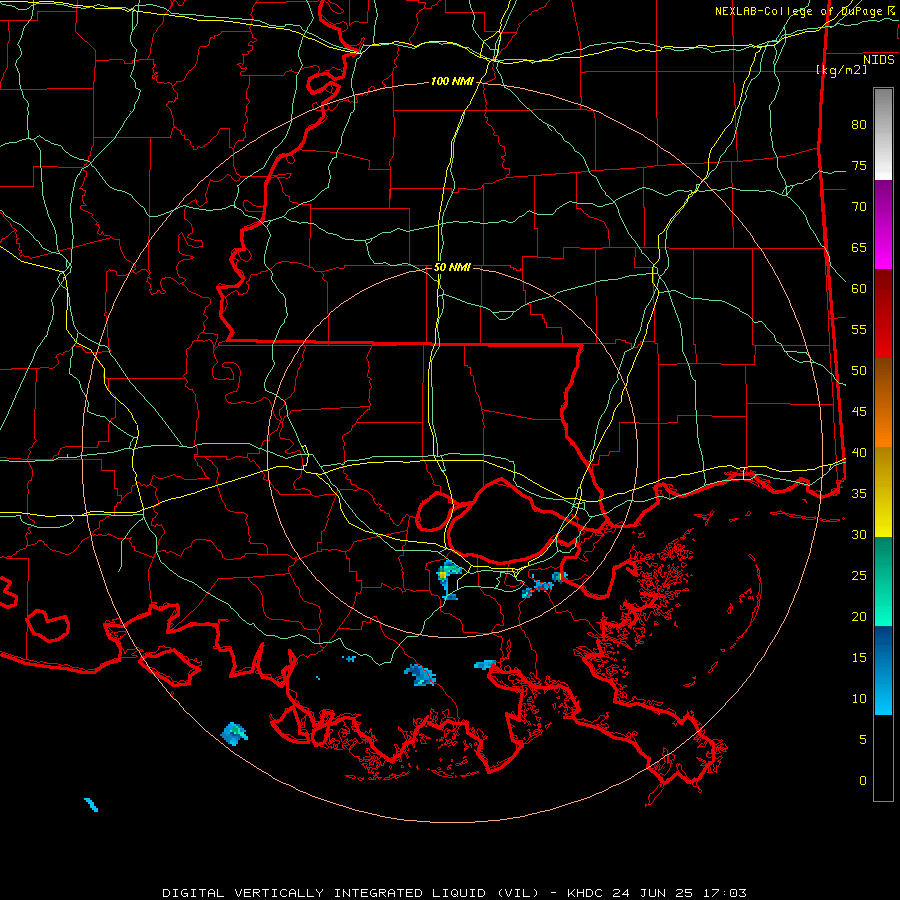Click the 40 value on the legend
The width and height of the screenshot is (900, 900).
859,453
